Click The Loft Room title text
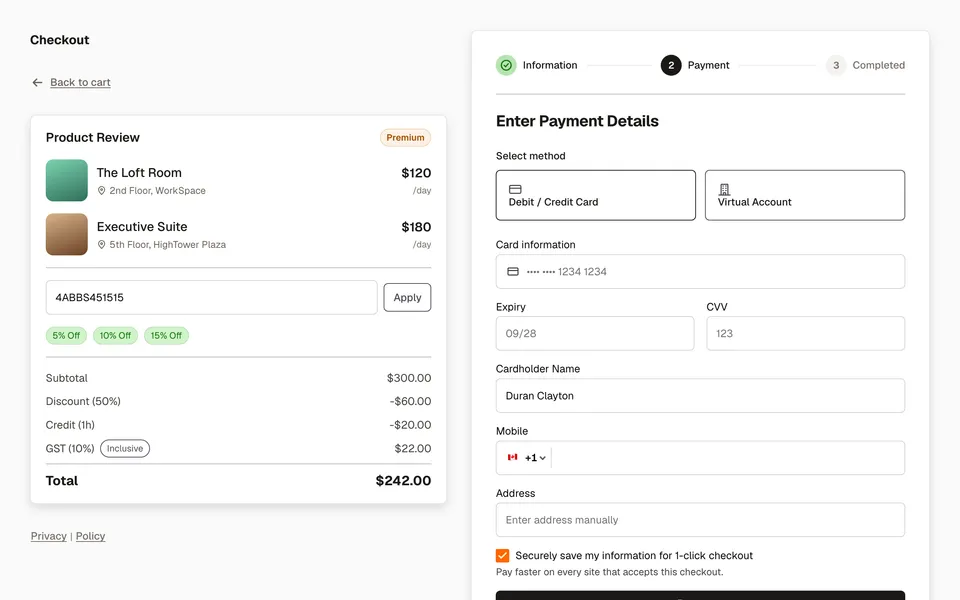 click(139, 173)
